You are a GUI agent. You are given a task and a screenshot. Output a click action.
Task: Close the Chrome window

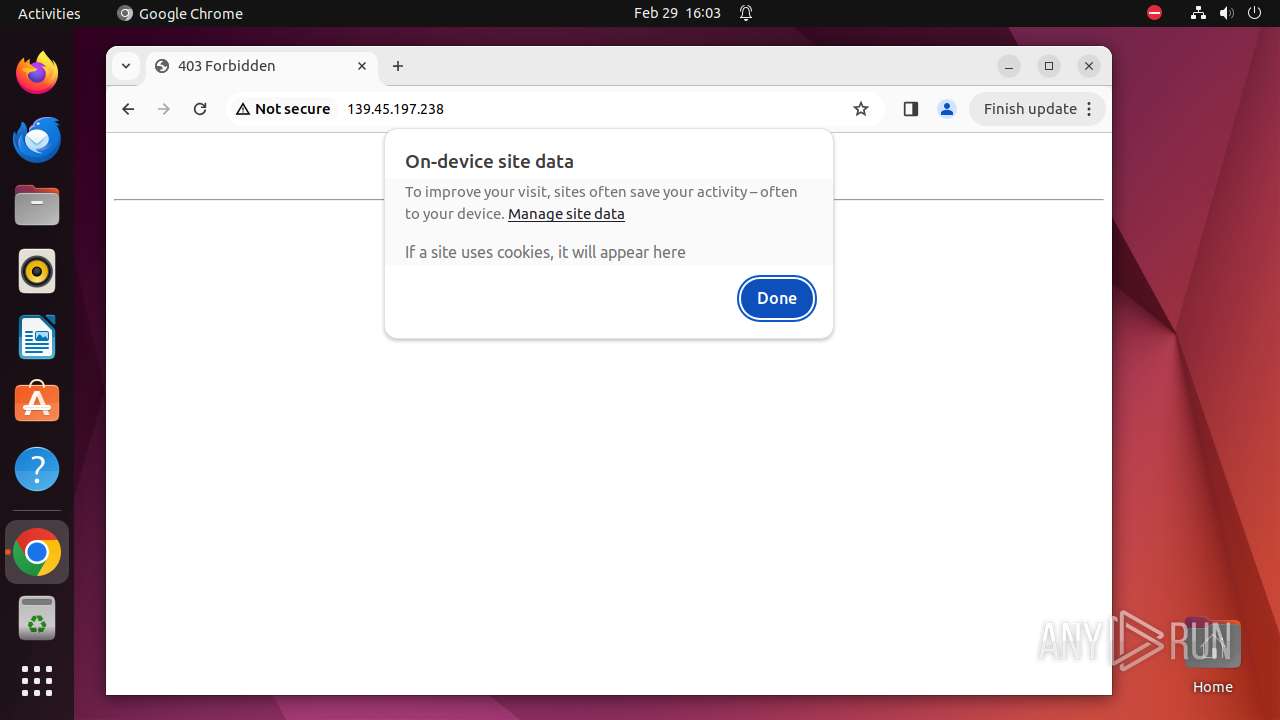pos(1089,66)
